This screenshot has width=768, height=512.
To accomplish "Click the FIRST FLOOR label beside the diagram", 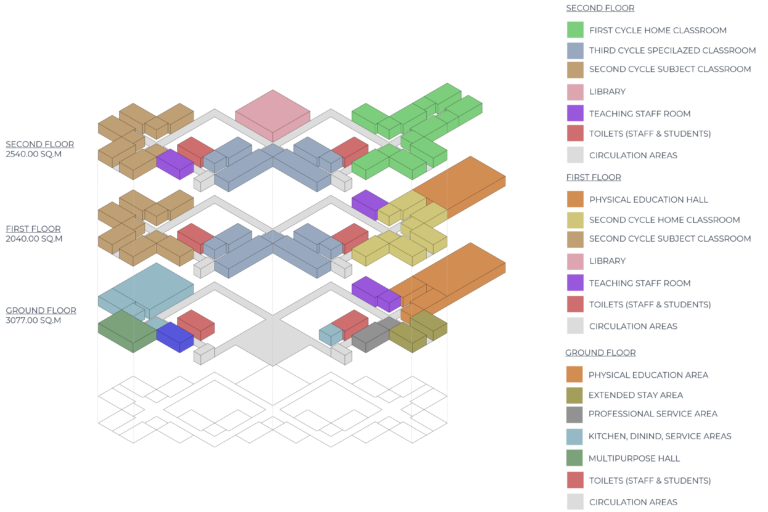I will pyautogui.click(x=33, y=229).
